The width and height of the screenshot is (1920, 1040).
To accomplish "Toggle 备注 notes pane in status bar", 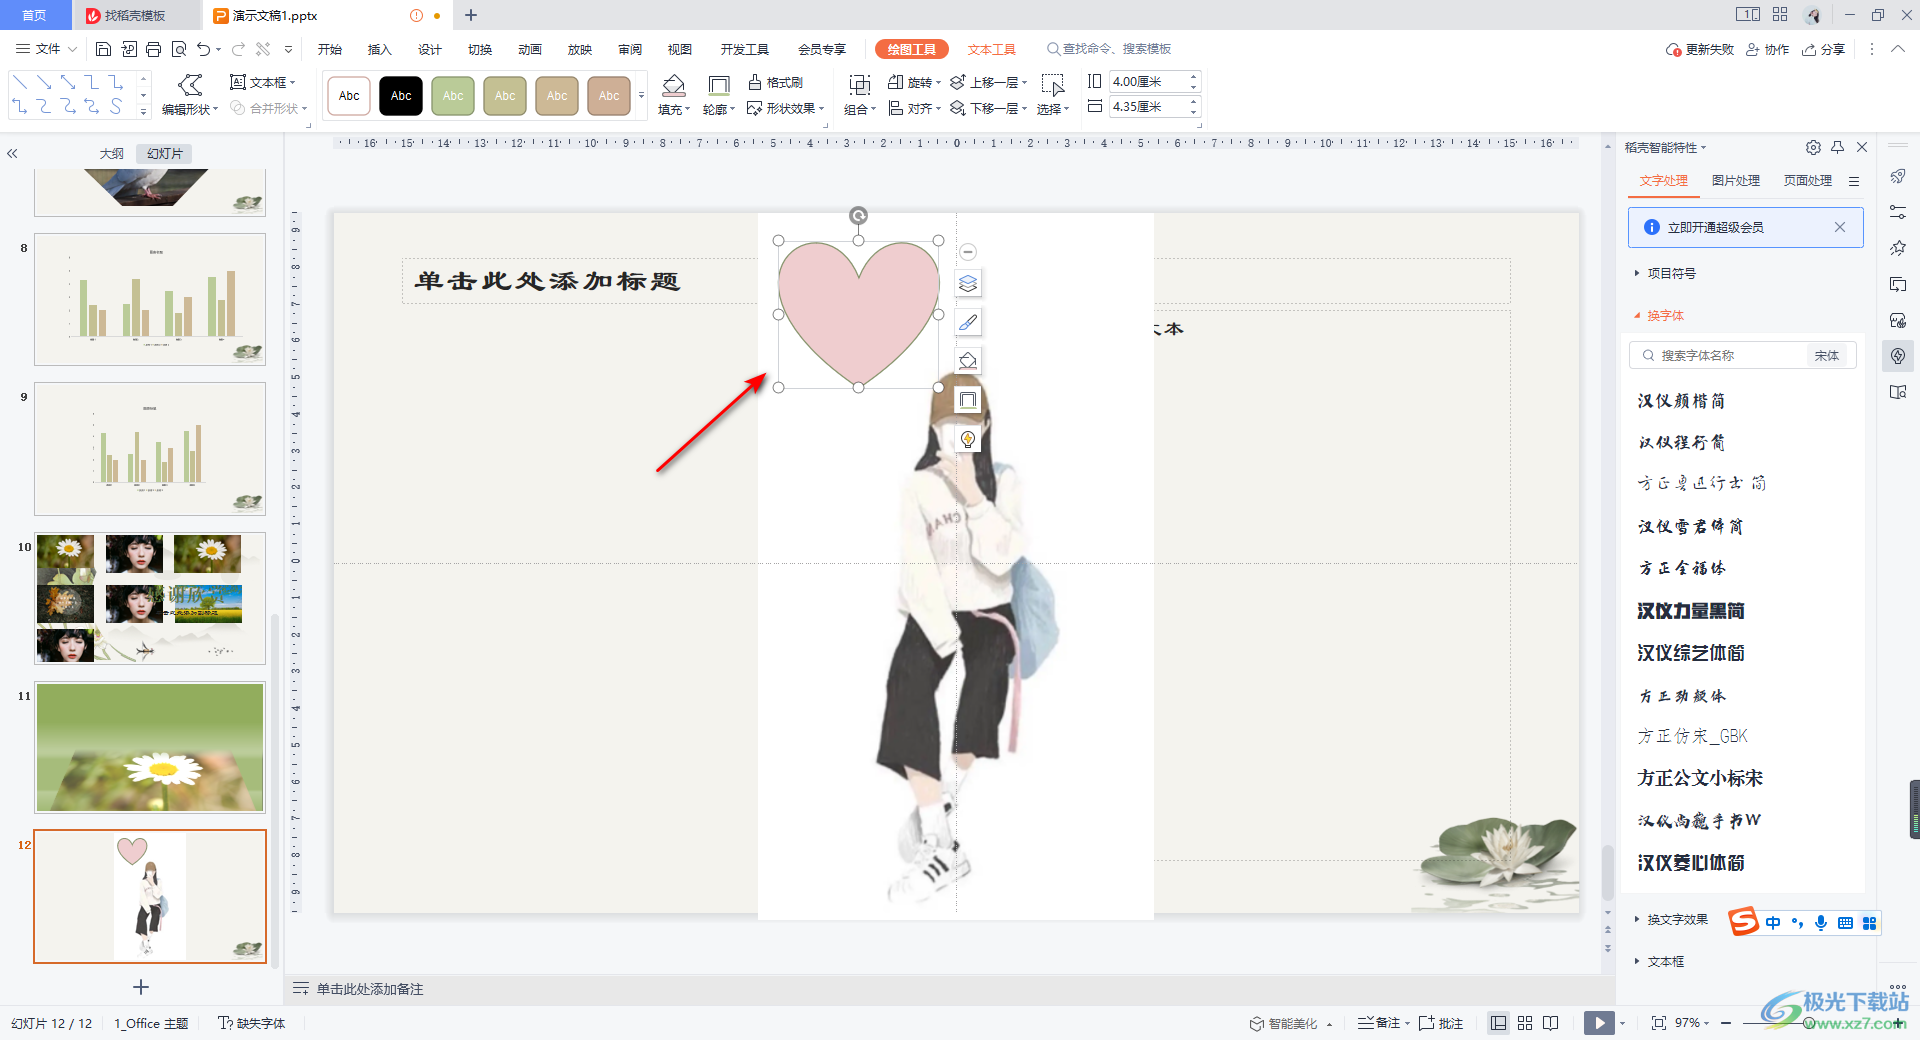I will [1379, 1023].
